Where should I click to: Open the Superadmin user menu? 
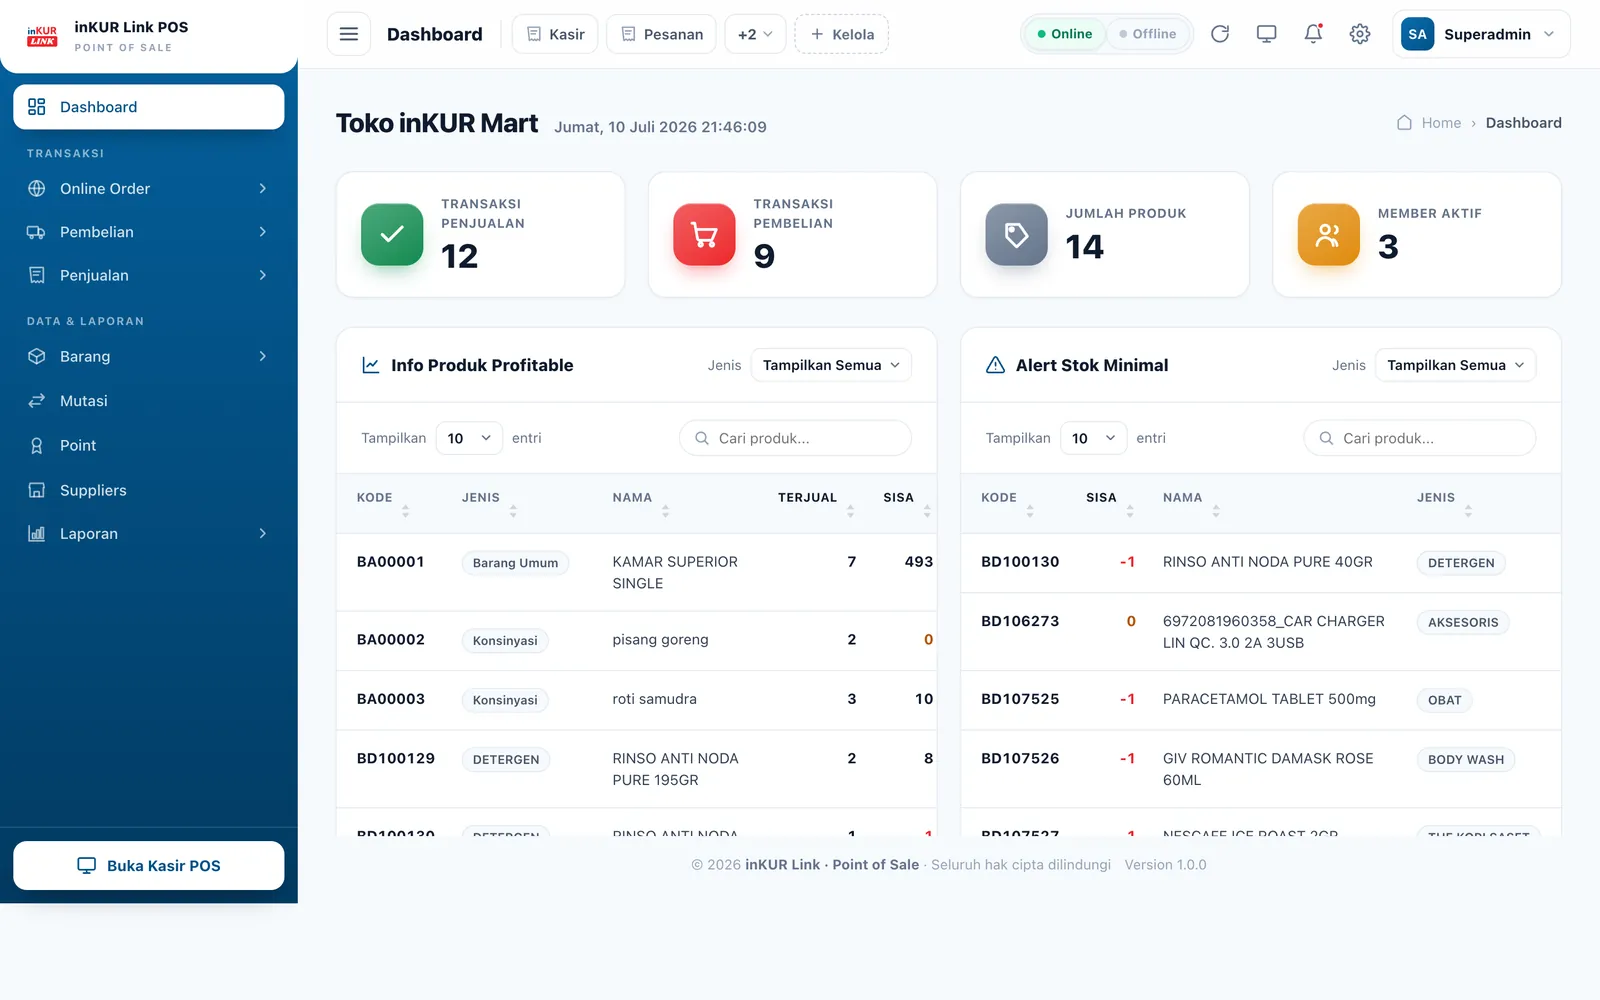1481,34
